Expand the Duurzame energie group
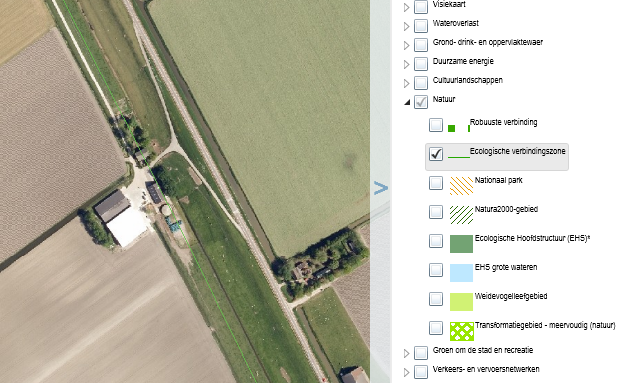 [x=406, y=64]
